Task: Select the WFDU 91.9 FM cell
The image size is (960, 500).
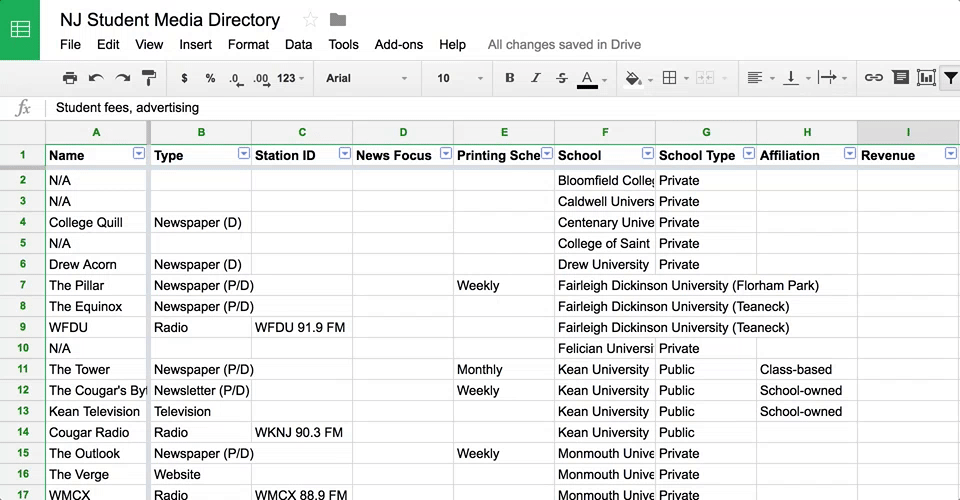Action: click(302, 327)
